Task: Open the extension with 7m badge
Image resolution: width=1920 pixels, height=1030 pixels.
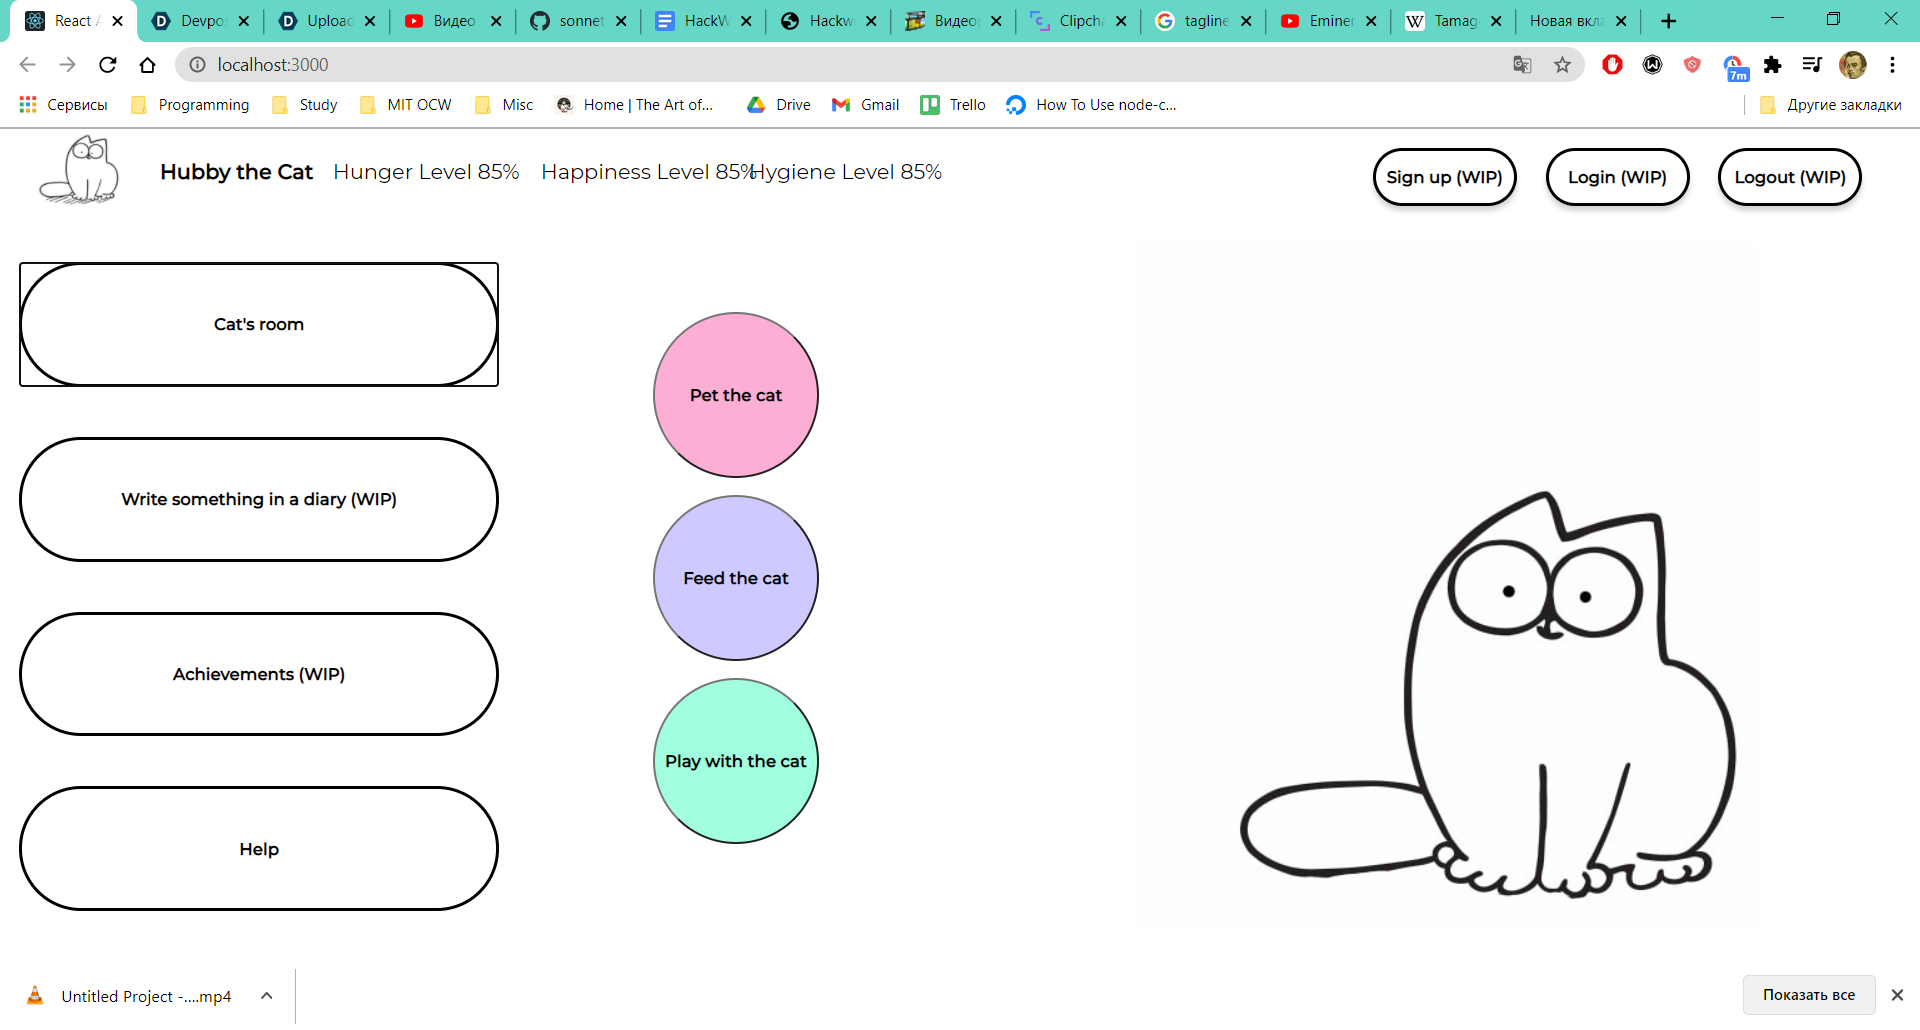Action: pos(1735,68)
